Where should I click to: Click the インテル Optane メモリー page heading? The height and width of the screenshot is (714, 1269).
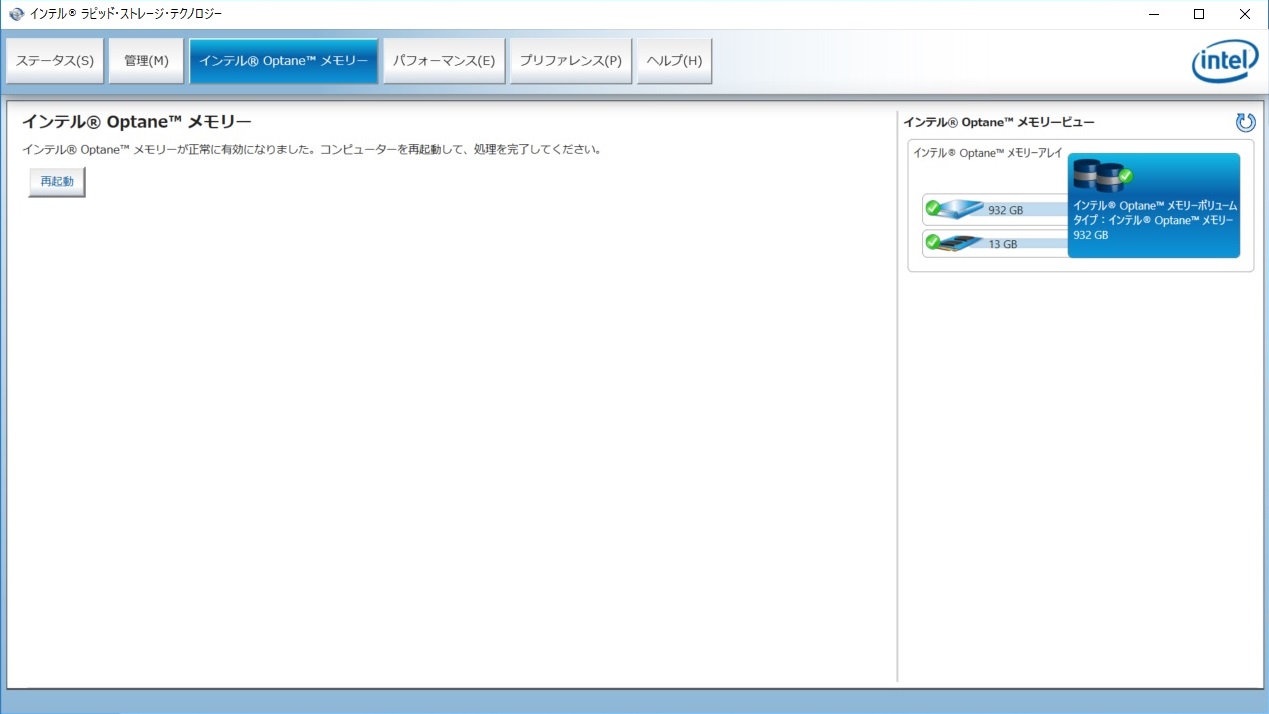[x=136, y=122]
